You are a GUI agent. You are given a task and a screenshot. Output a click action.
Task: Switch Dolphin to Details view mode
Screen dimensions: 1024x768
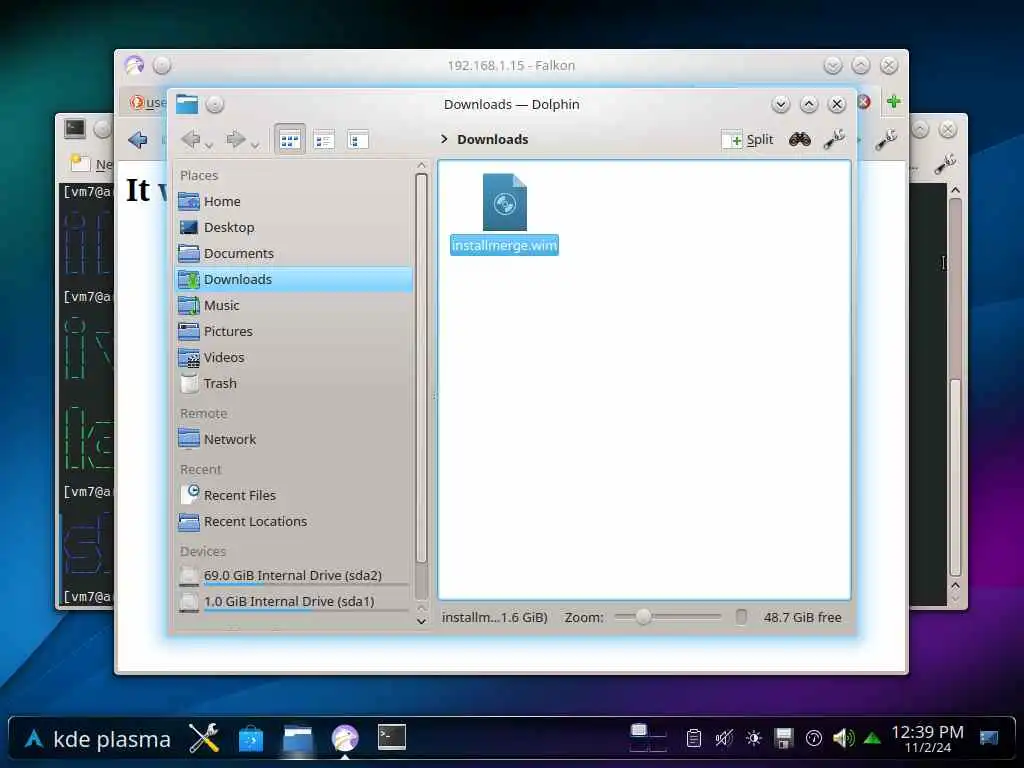pyautogui.click(x=358, y=139)
